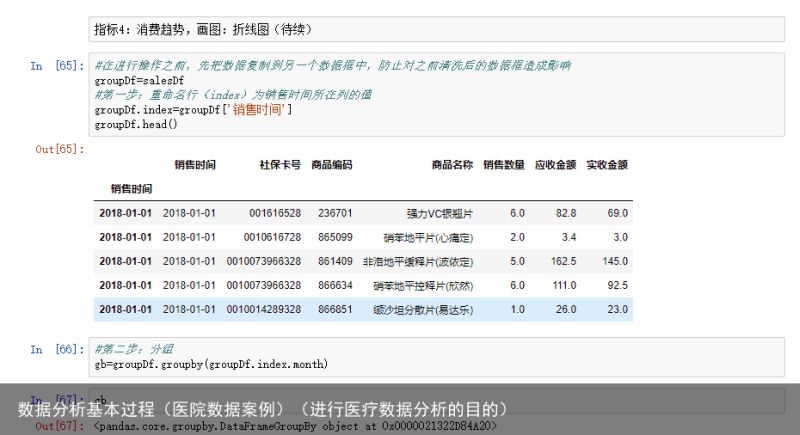Click the 实收金额 value 145.0
The width and height of the screenshot is (800, 435).
pyautogui.click(x=615, y=261)
